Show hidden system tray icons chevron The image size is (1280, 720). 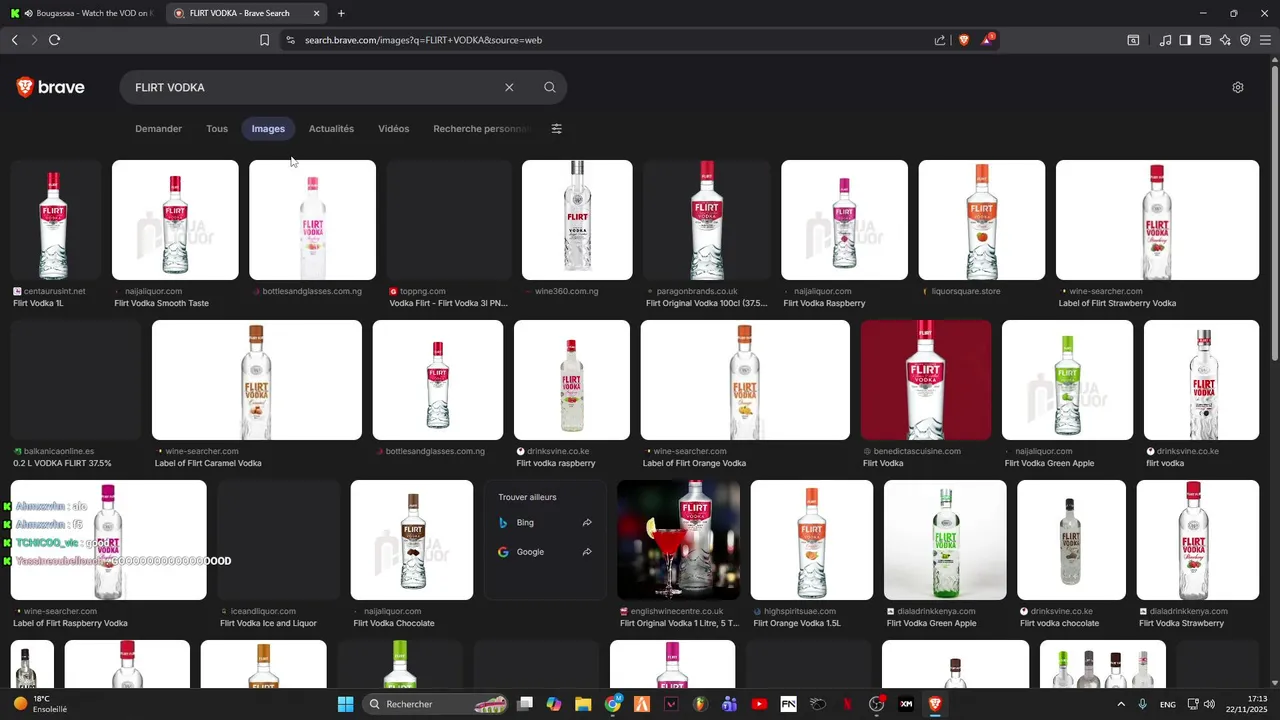1120,704
